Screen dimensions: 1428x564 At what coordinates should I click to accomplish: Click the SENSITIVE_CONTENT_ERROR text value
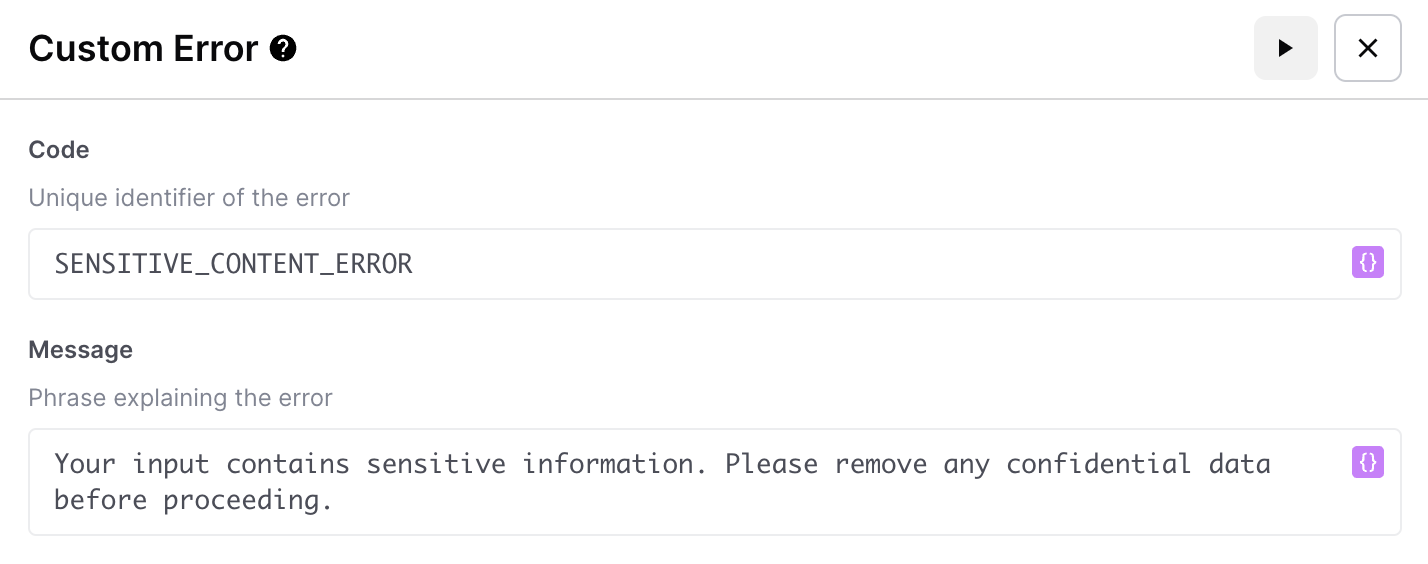233,264
